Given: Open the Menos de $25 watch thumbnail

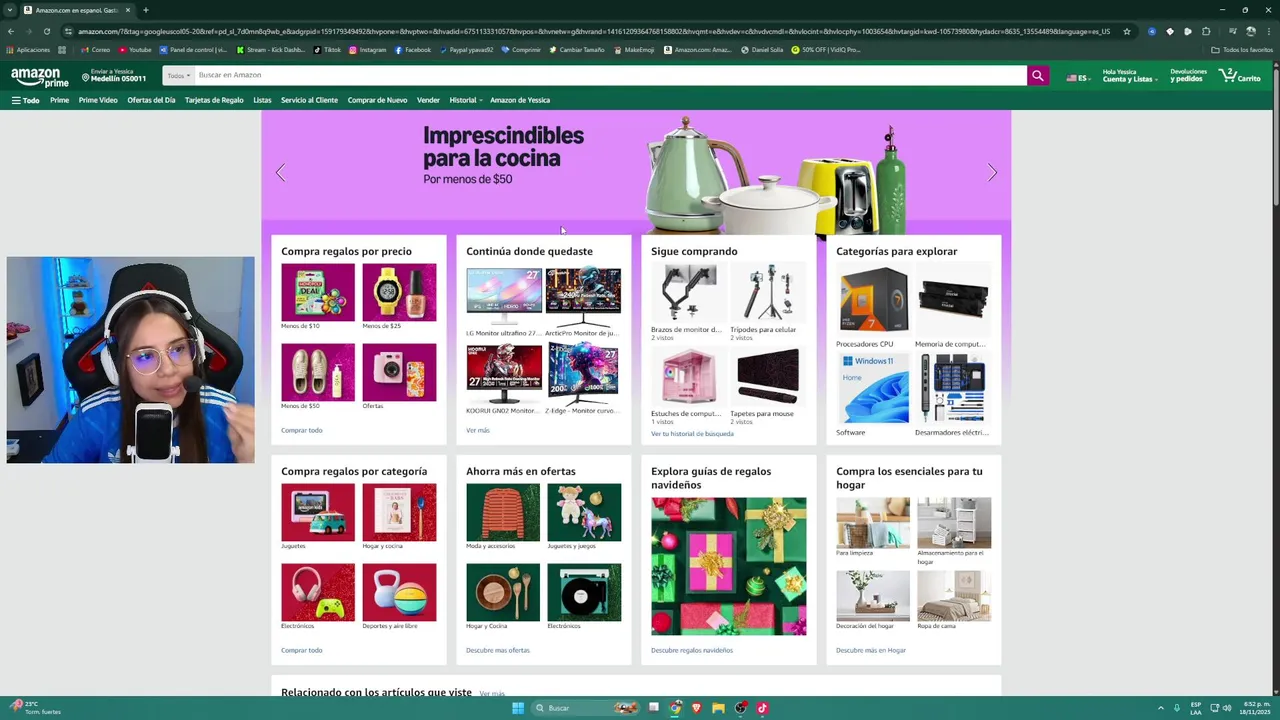Looking at the screenshot, I should [x=399, y=293].
